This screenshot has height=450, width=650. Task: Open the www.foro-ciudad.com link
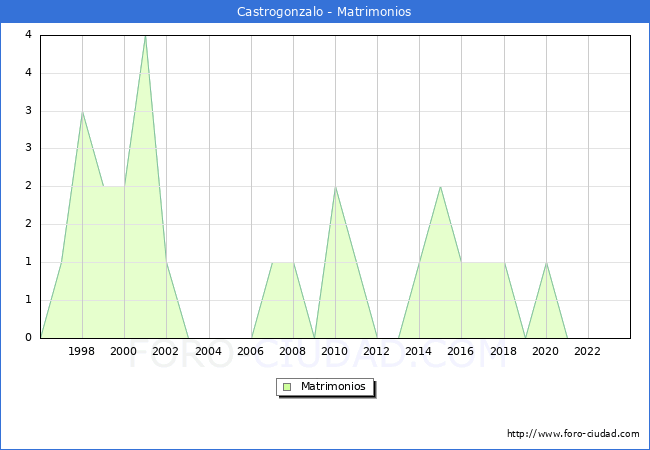(573, 434)
